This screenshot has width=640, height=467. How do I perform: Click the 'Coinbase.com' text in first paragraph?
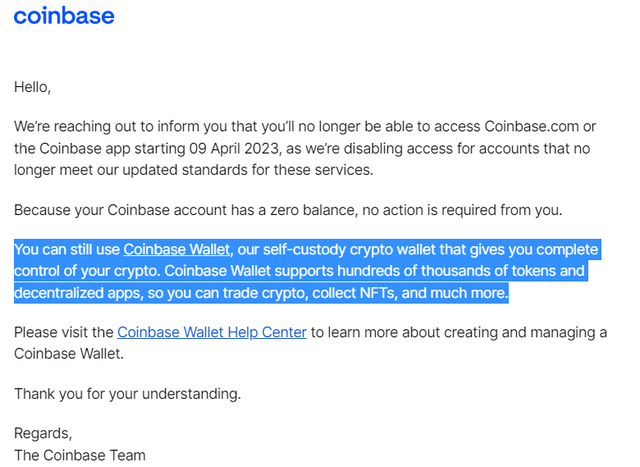[x=531, y=127]
